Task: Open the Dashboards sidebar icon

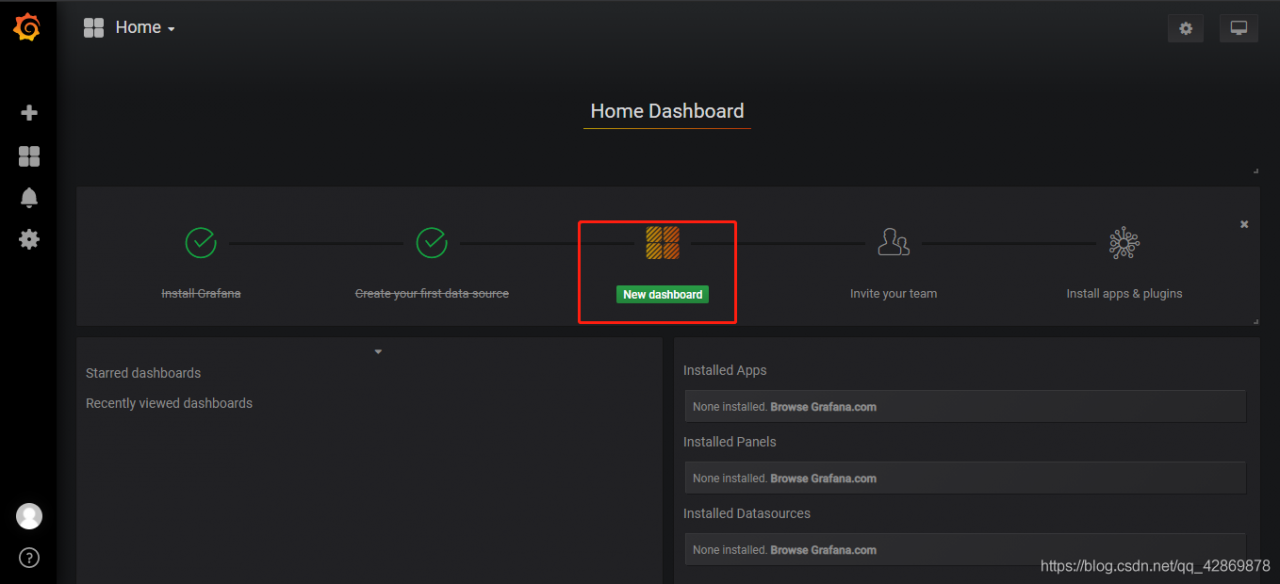Action: 29,156
